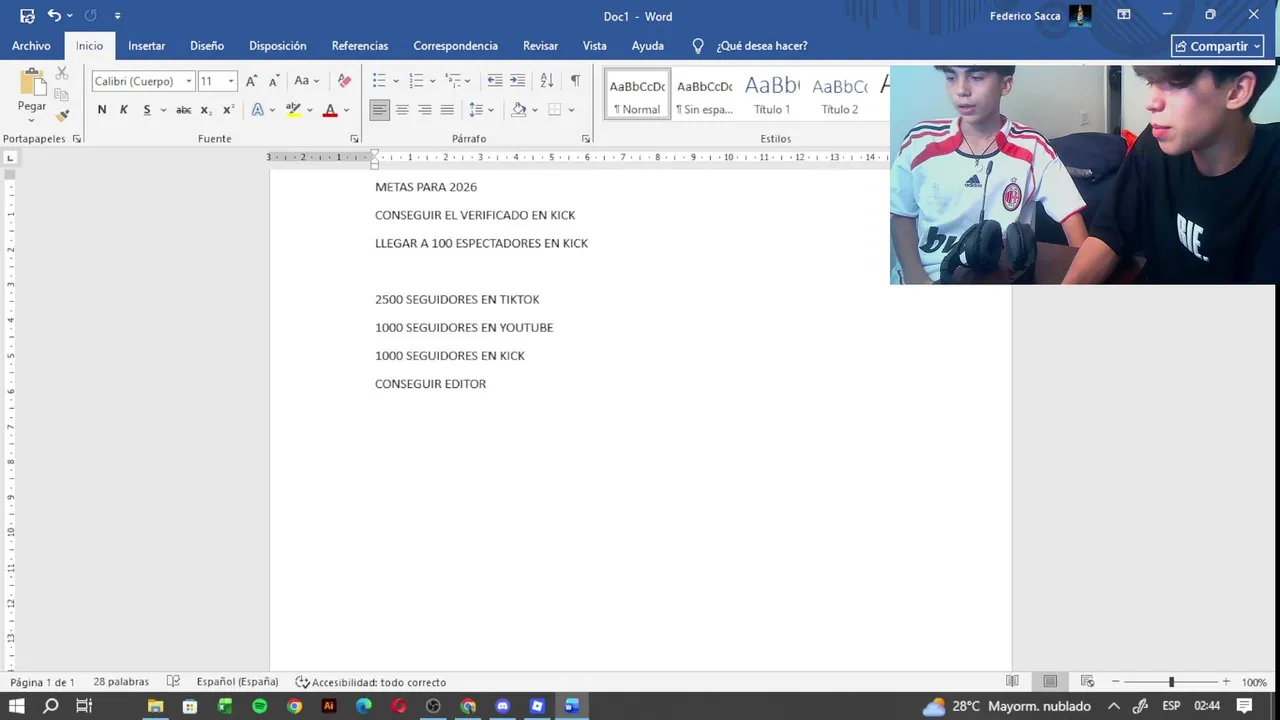Open the Párrafo dialog launcher
1280x720 pixels.
pos(586,139)
